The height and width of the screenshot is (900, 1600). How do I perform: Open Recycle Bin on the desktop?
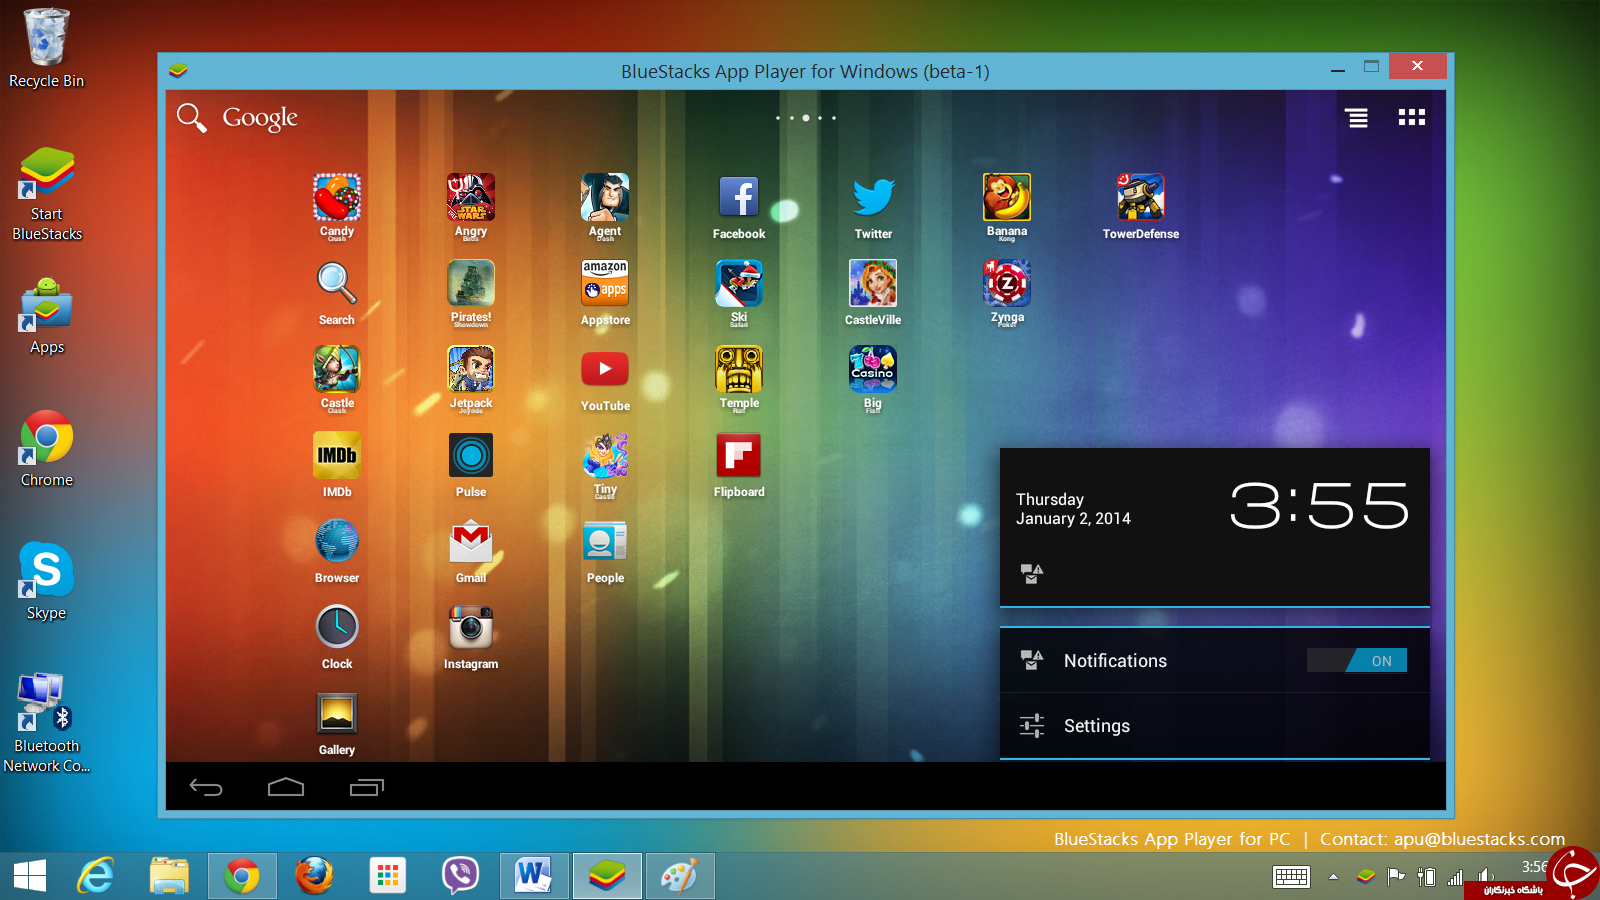[x=46, y=48]
